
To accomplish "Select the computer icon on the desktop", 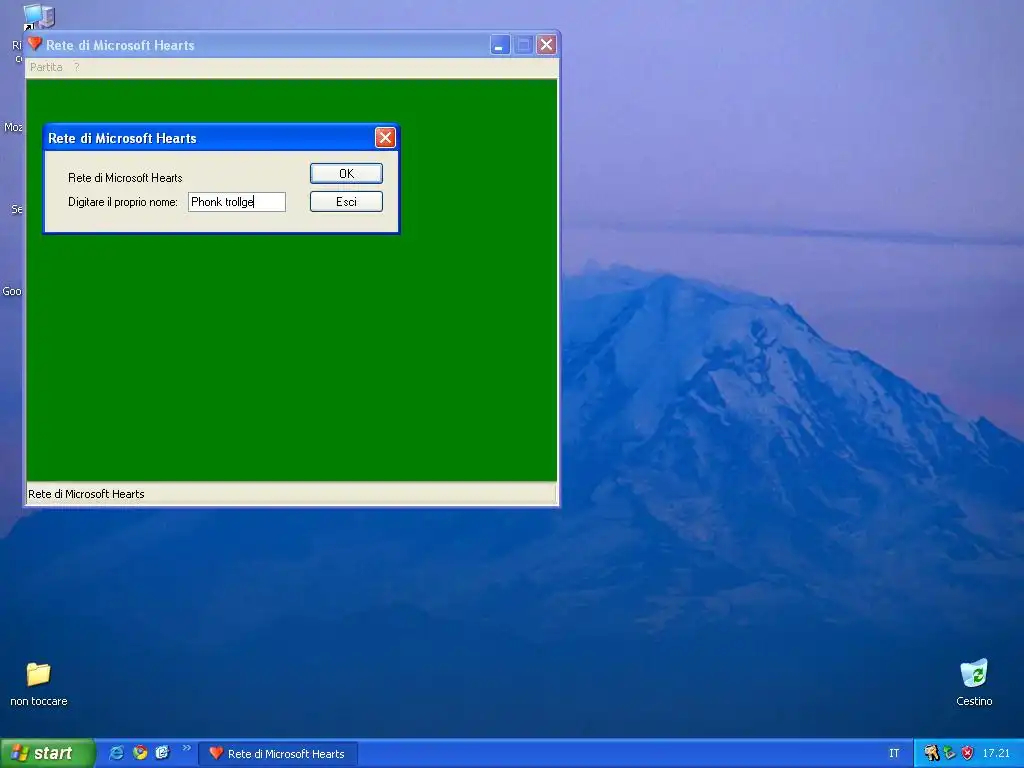I will [39, 16].
